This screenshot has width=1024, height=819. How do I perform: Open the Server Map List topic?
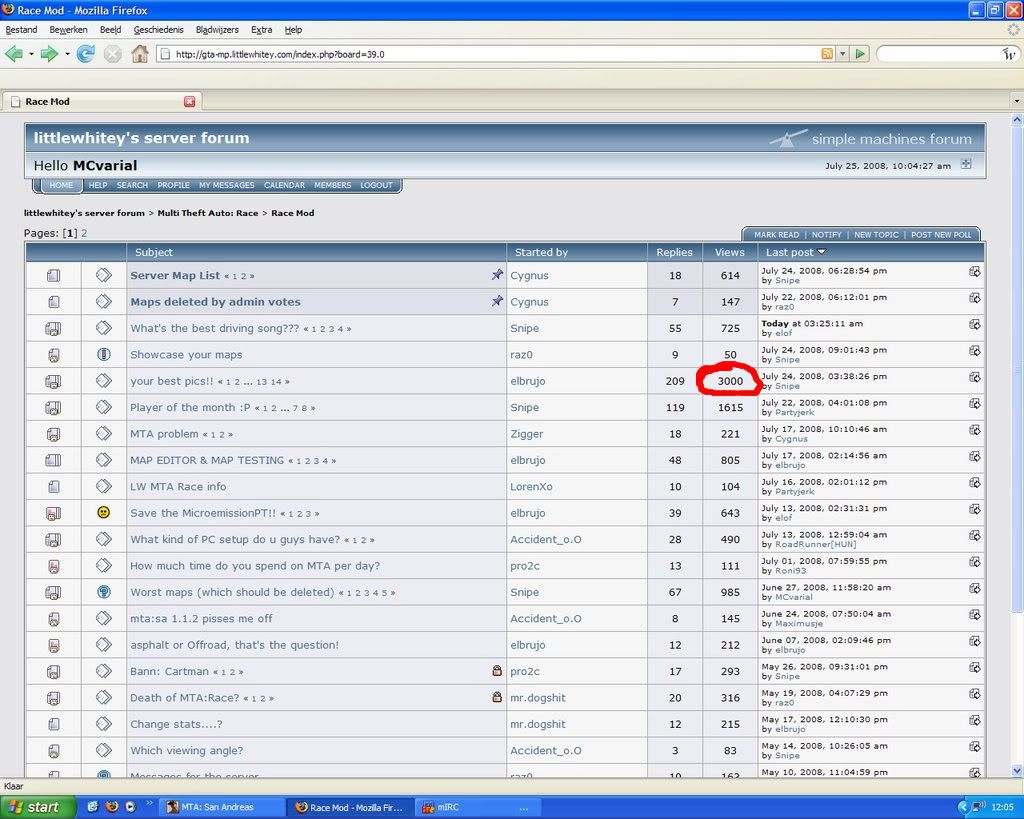click(x=175, y=275)
